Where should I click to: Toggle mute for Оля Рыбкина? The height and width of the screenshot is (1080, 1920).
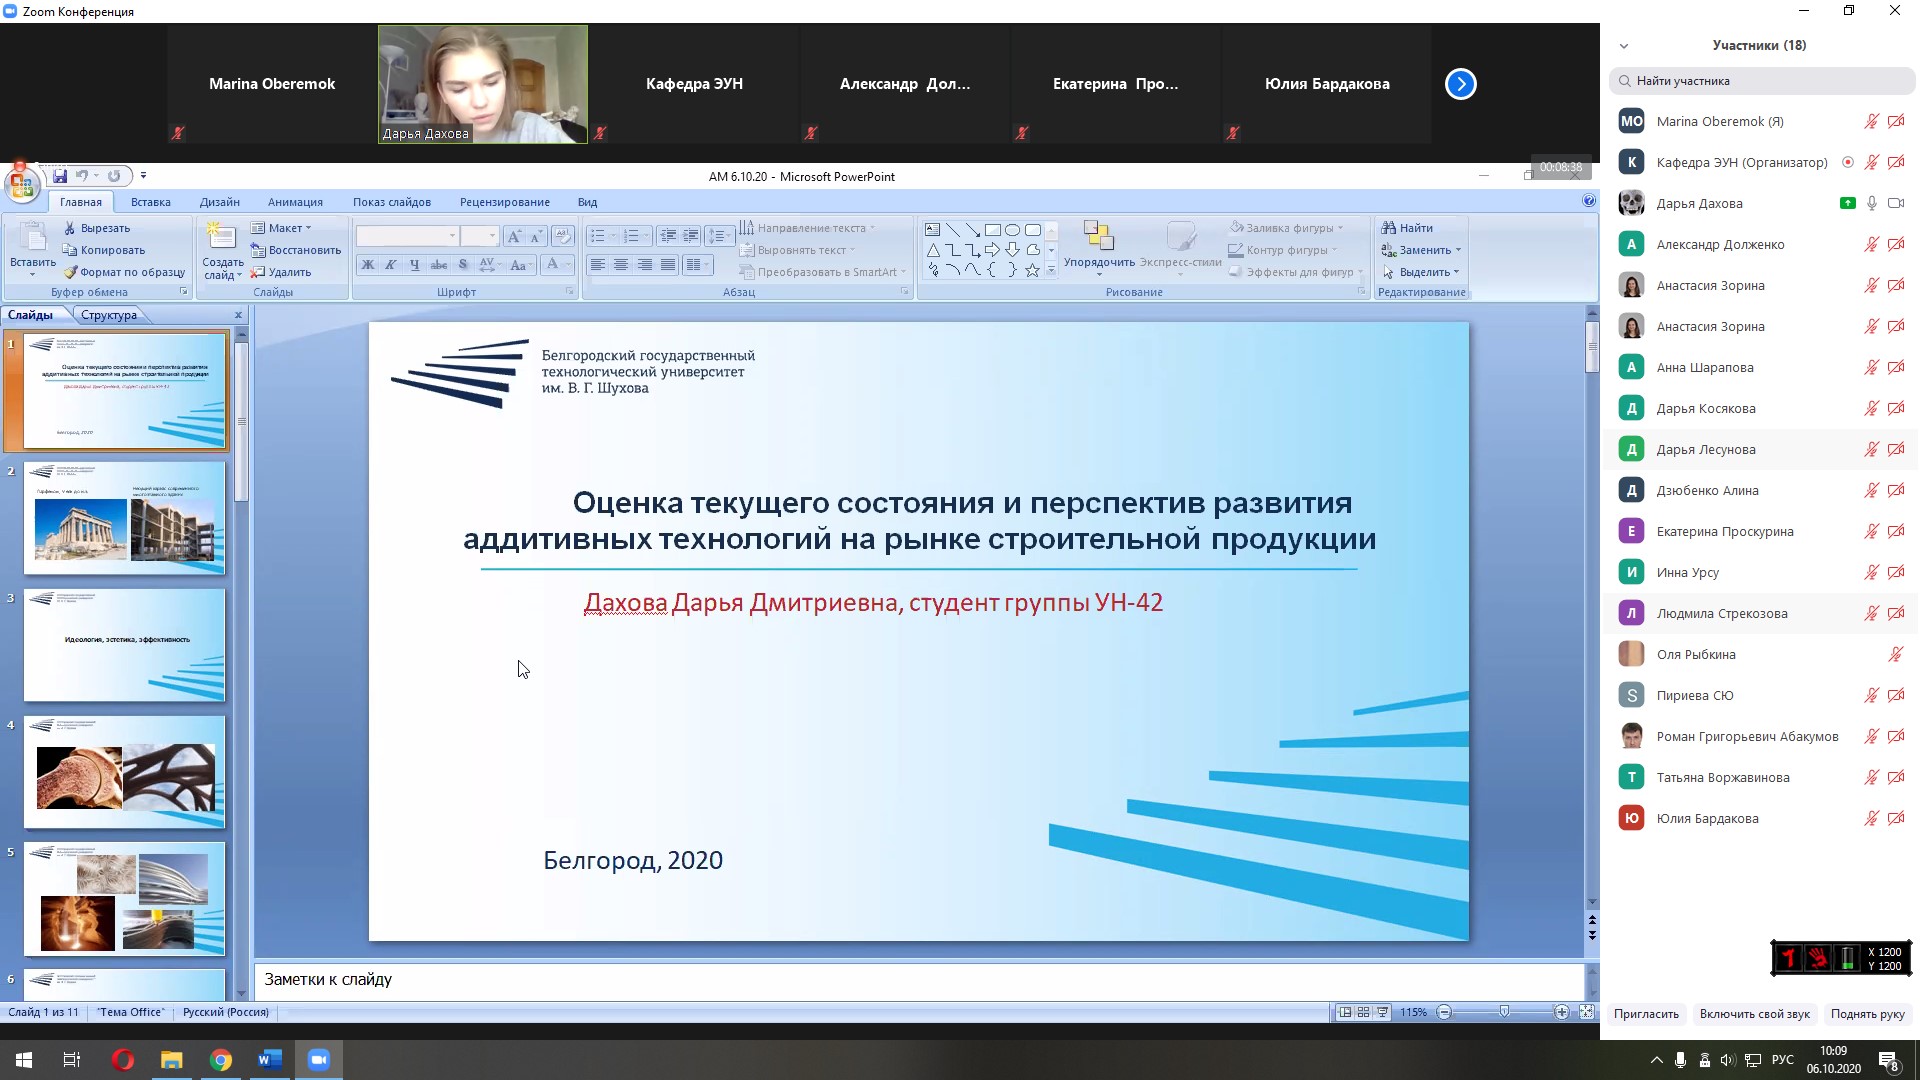pos(1895,655)
